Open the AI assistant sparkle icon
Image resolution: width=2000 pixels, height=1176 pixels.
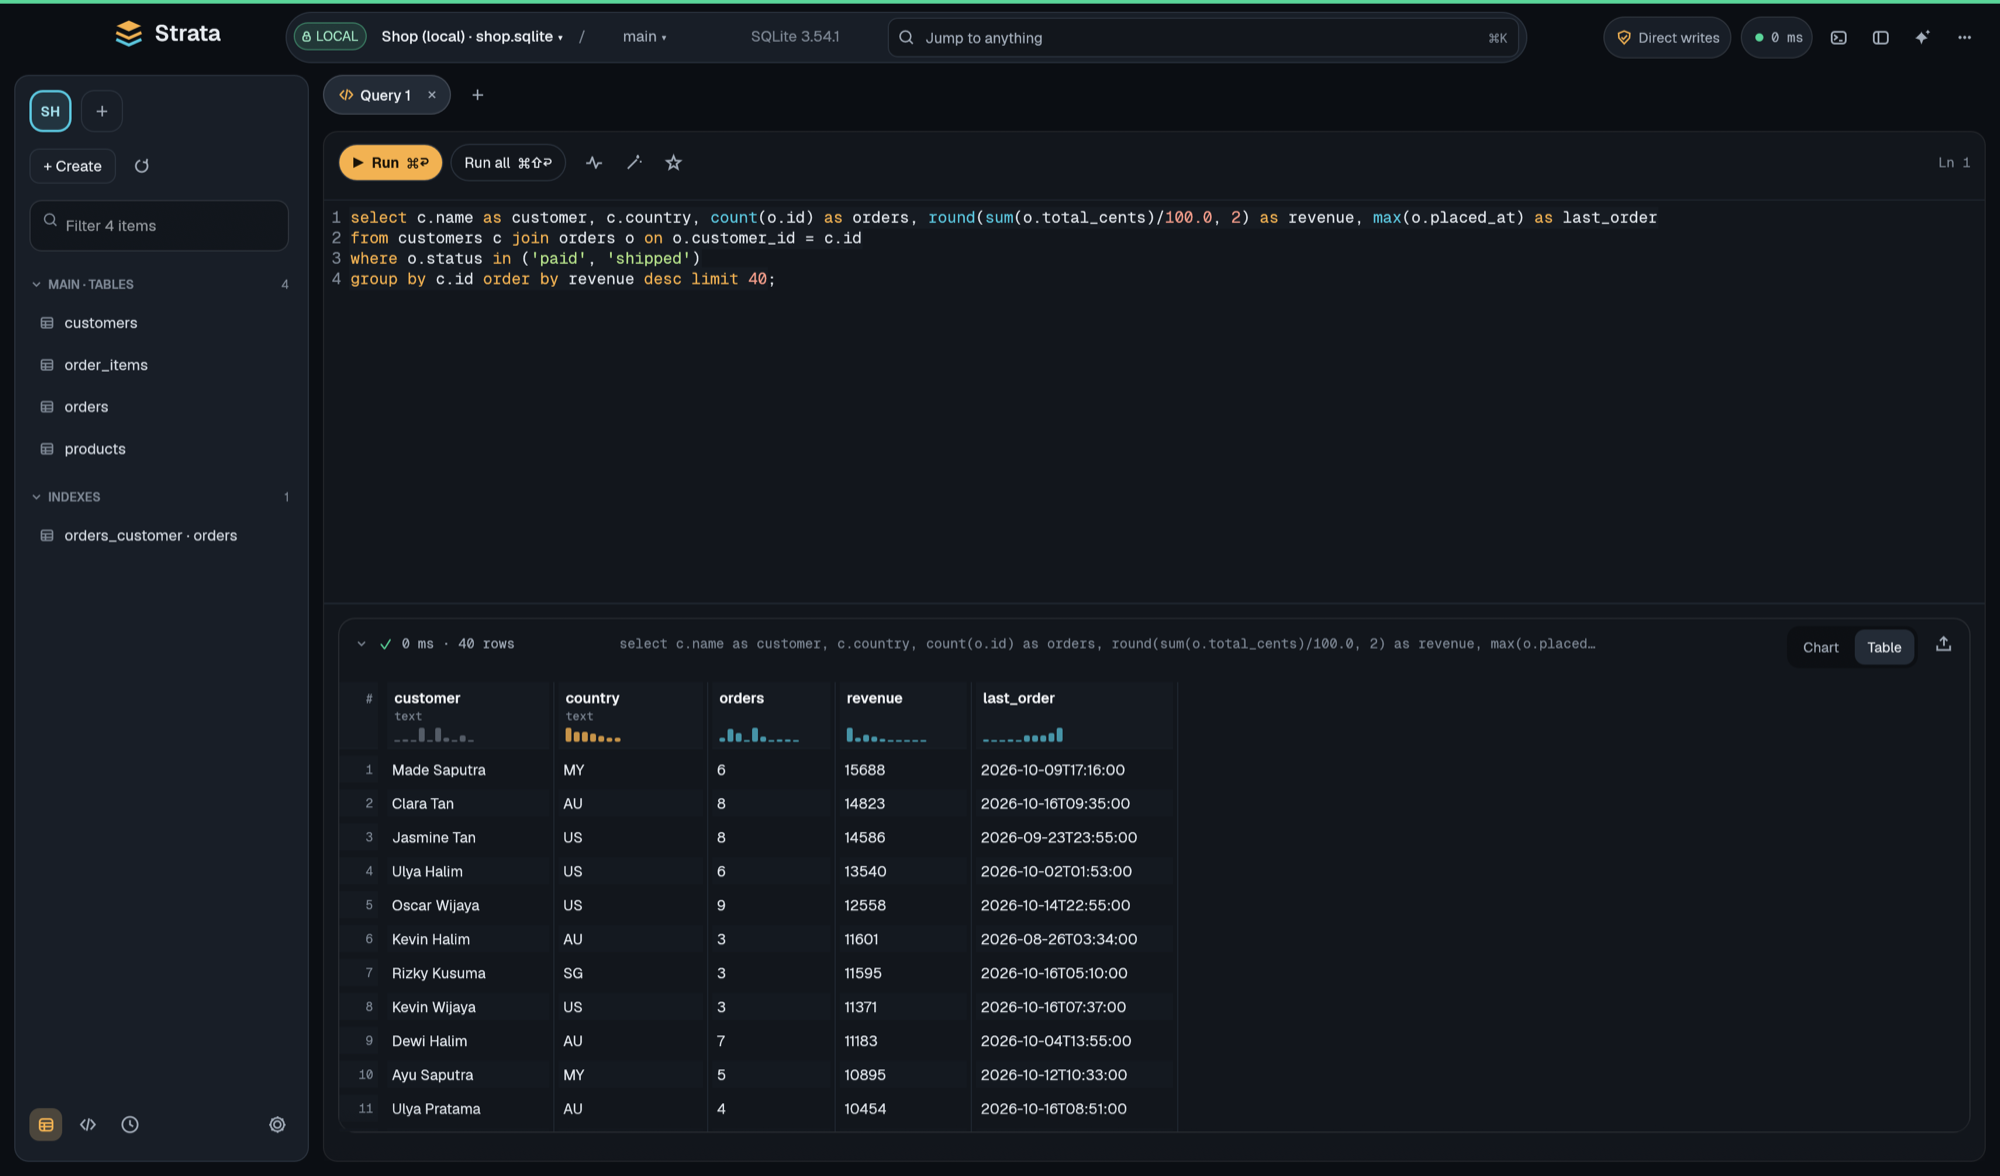pos(1922,37)
